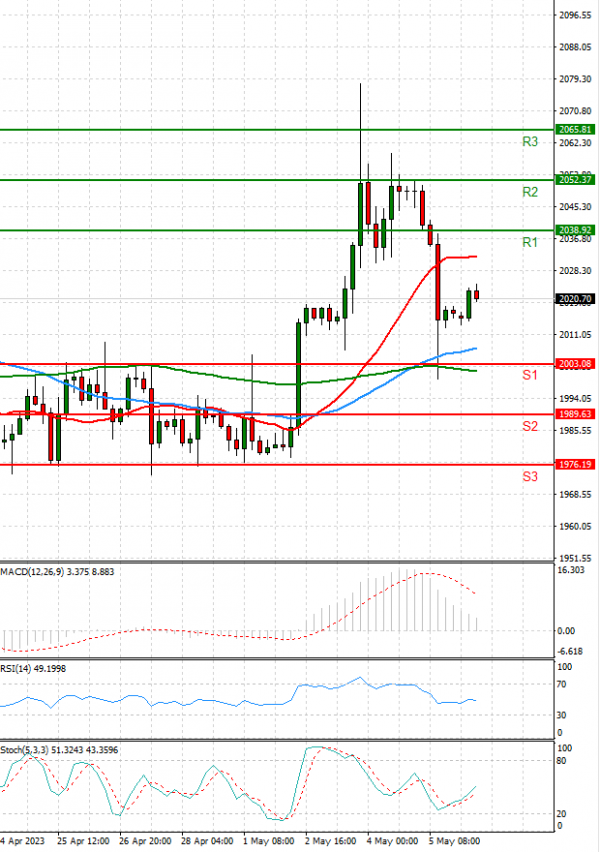
Task: Click the S2 support price label 1989.63
Action: [574, 414]
